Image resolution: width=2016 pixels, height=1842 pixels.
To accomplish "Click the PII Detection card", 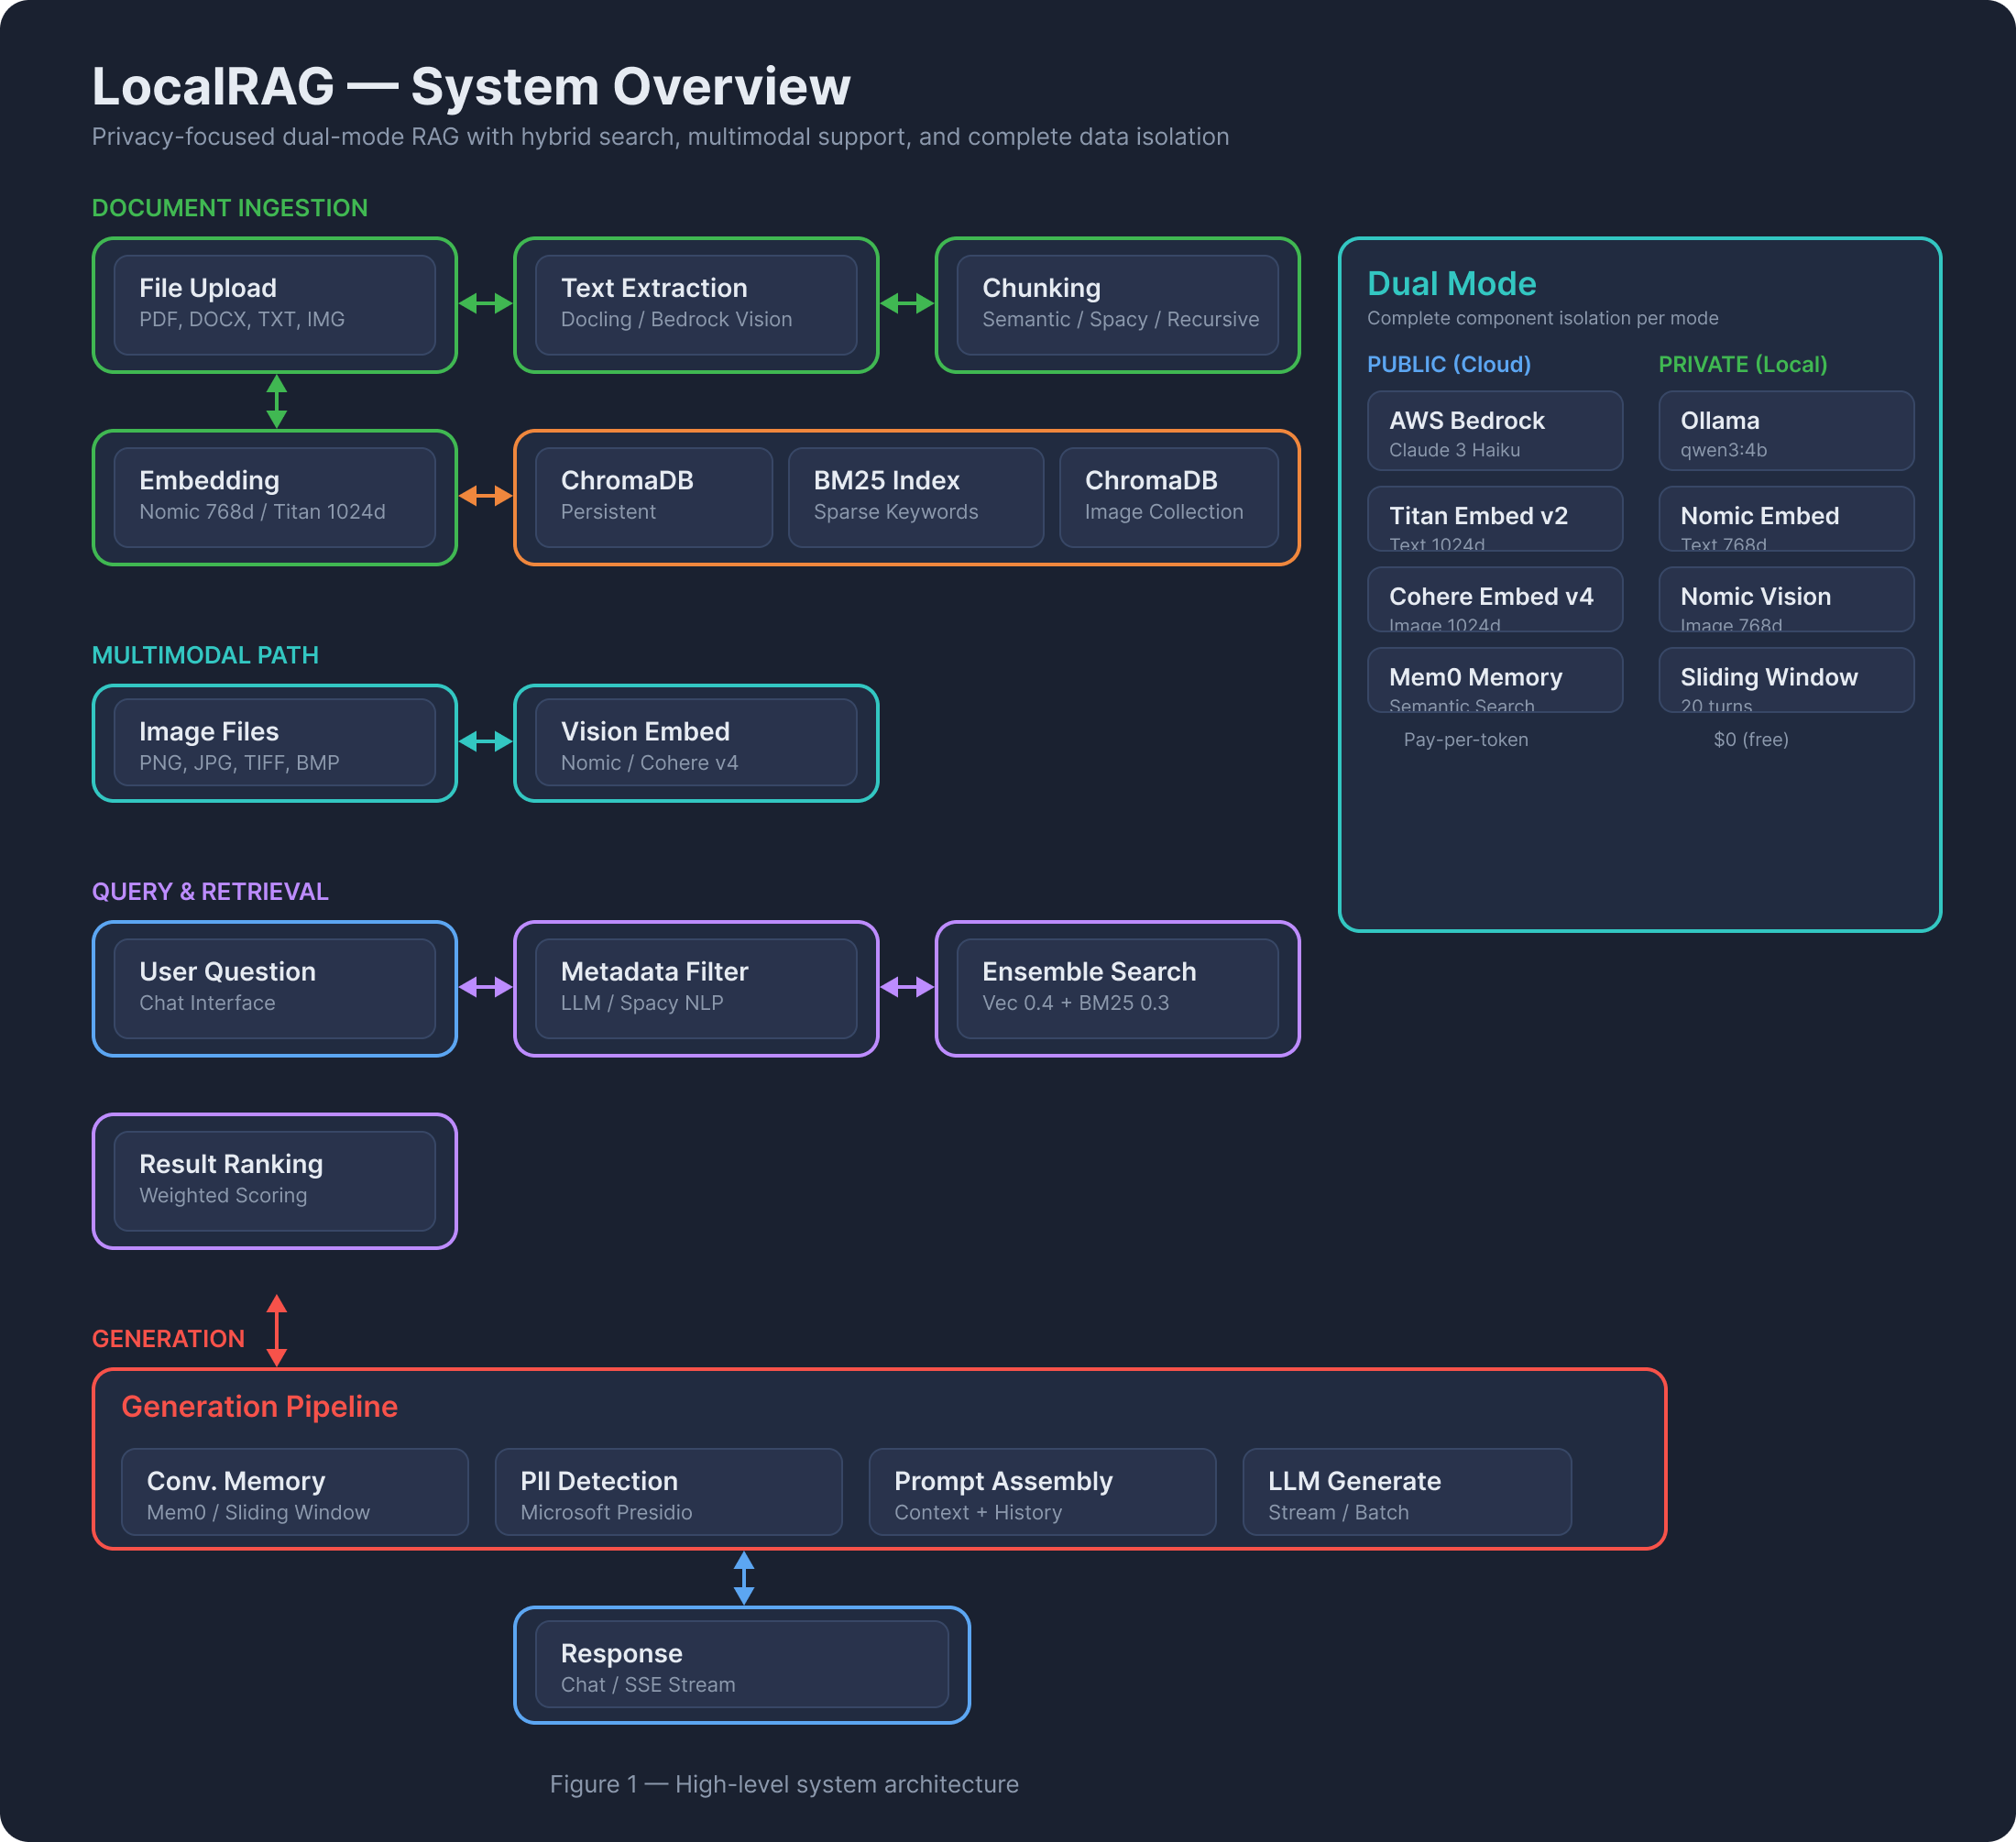I will (x=669, y=1492).
